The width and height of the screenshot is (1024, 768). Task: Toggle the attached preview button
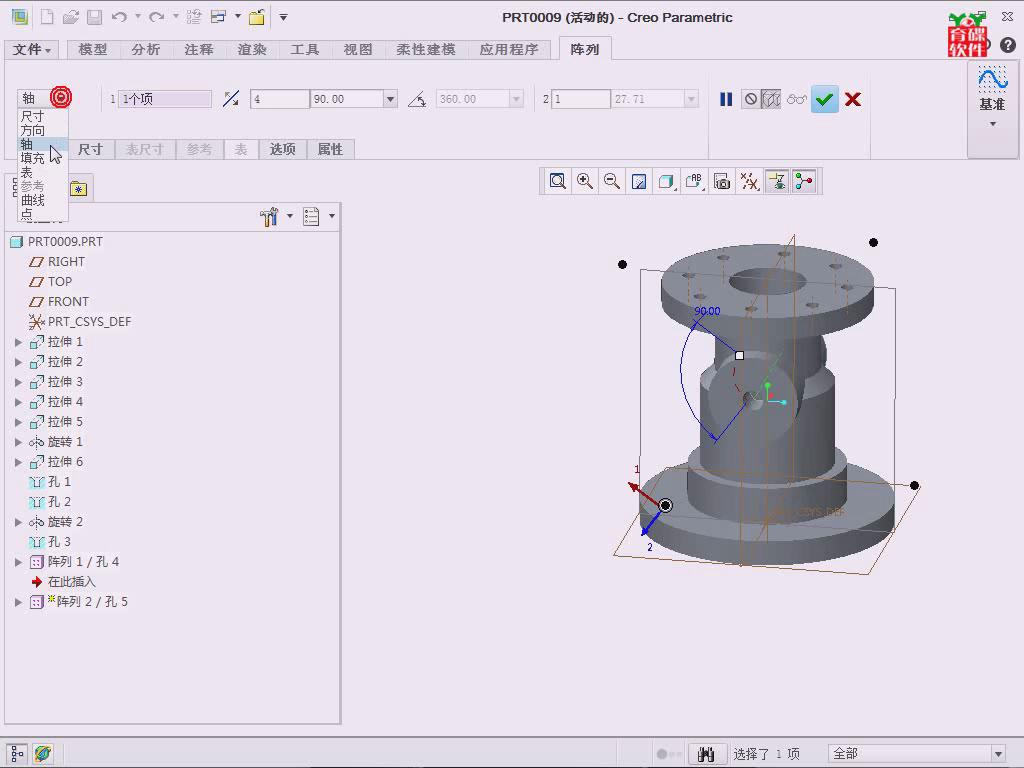tap(771, 99)
